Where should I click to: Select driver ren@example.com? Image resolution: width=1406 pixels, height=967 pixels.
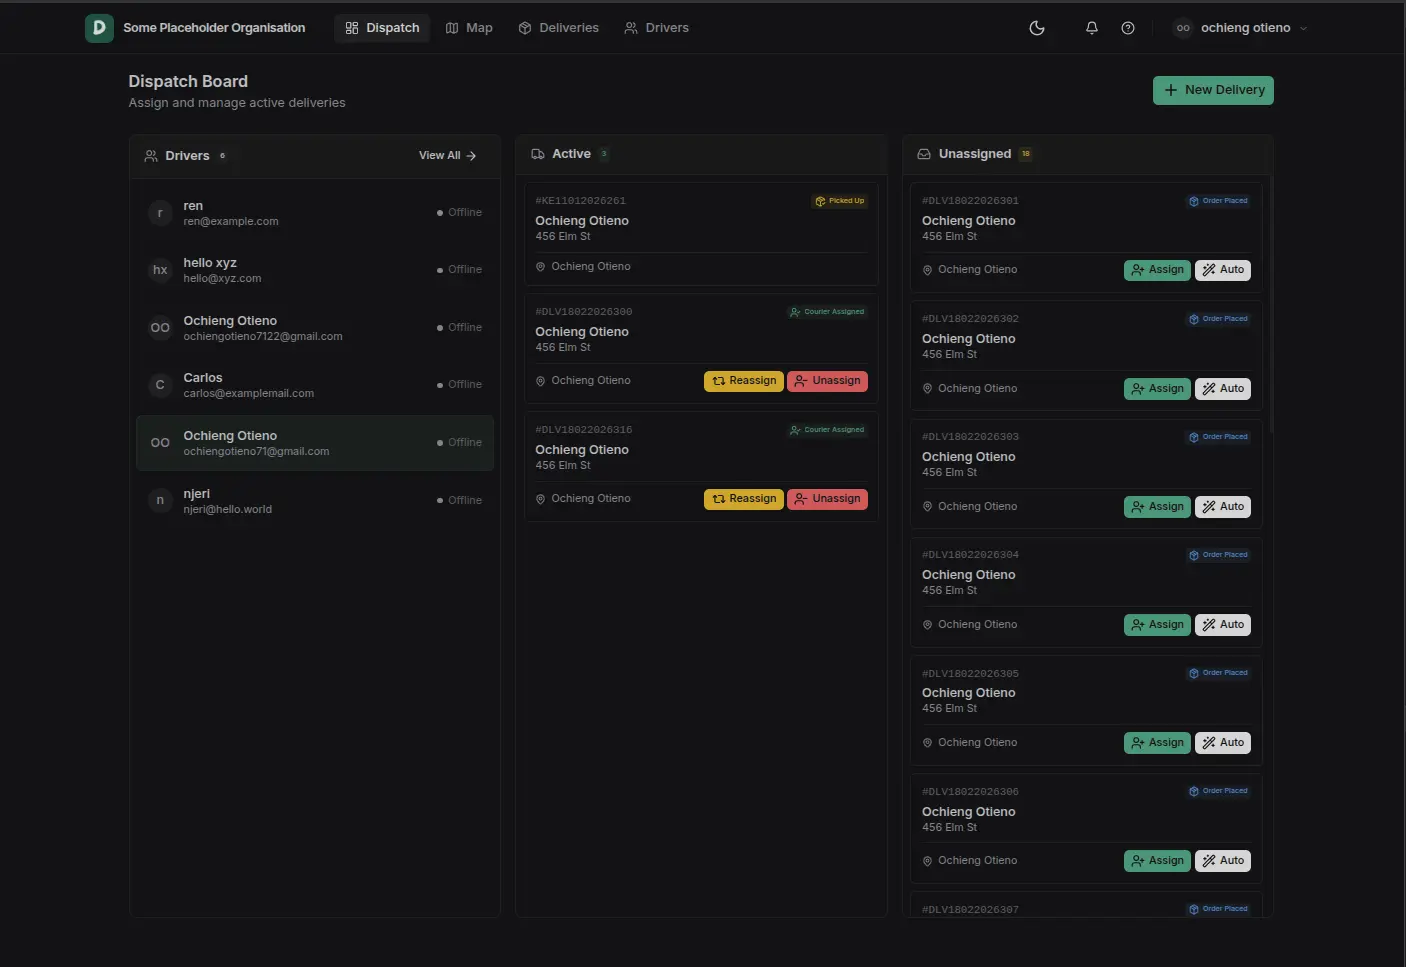click(x=315, y=213)
